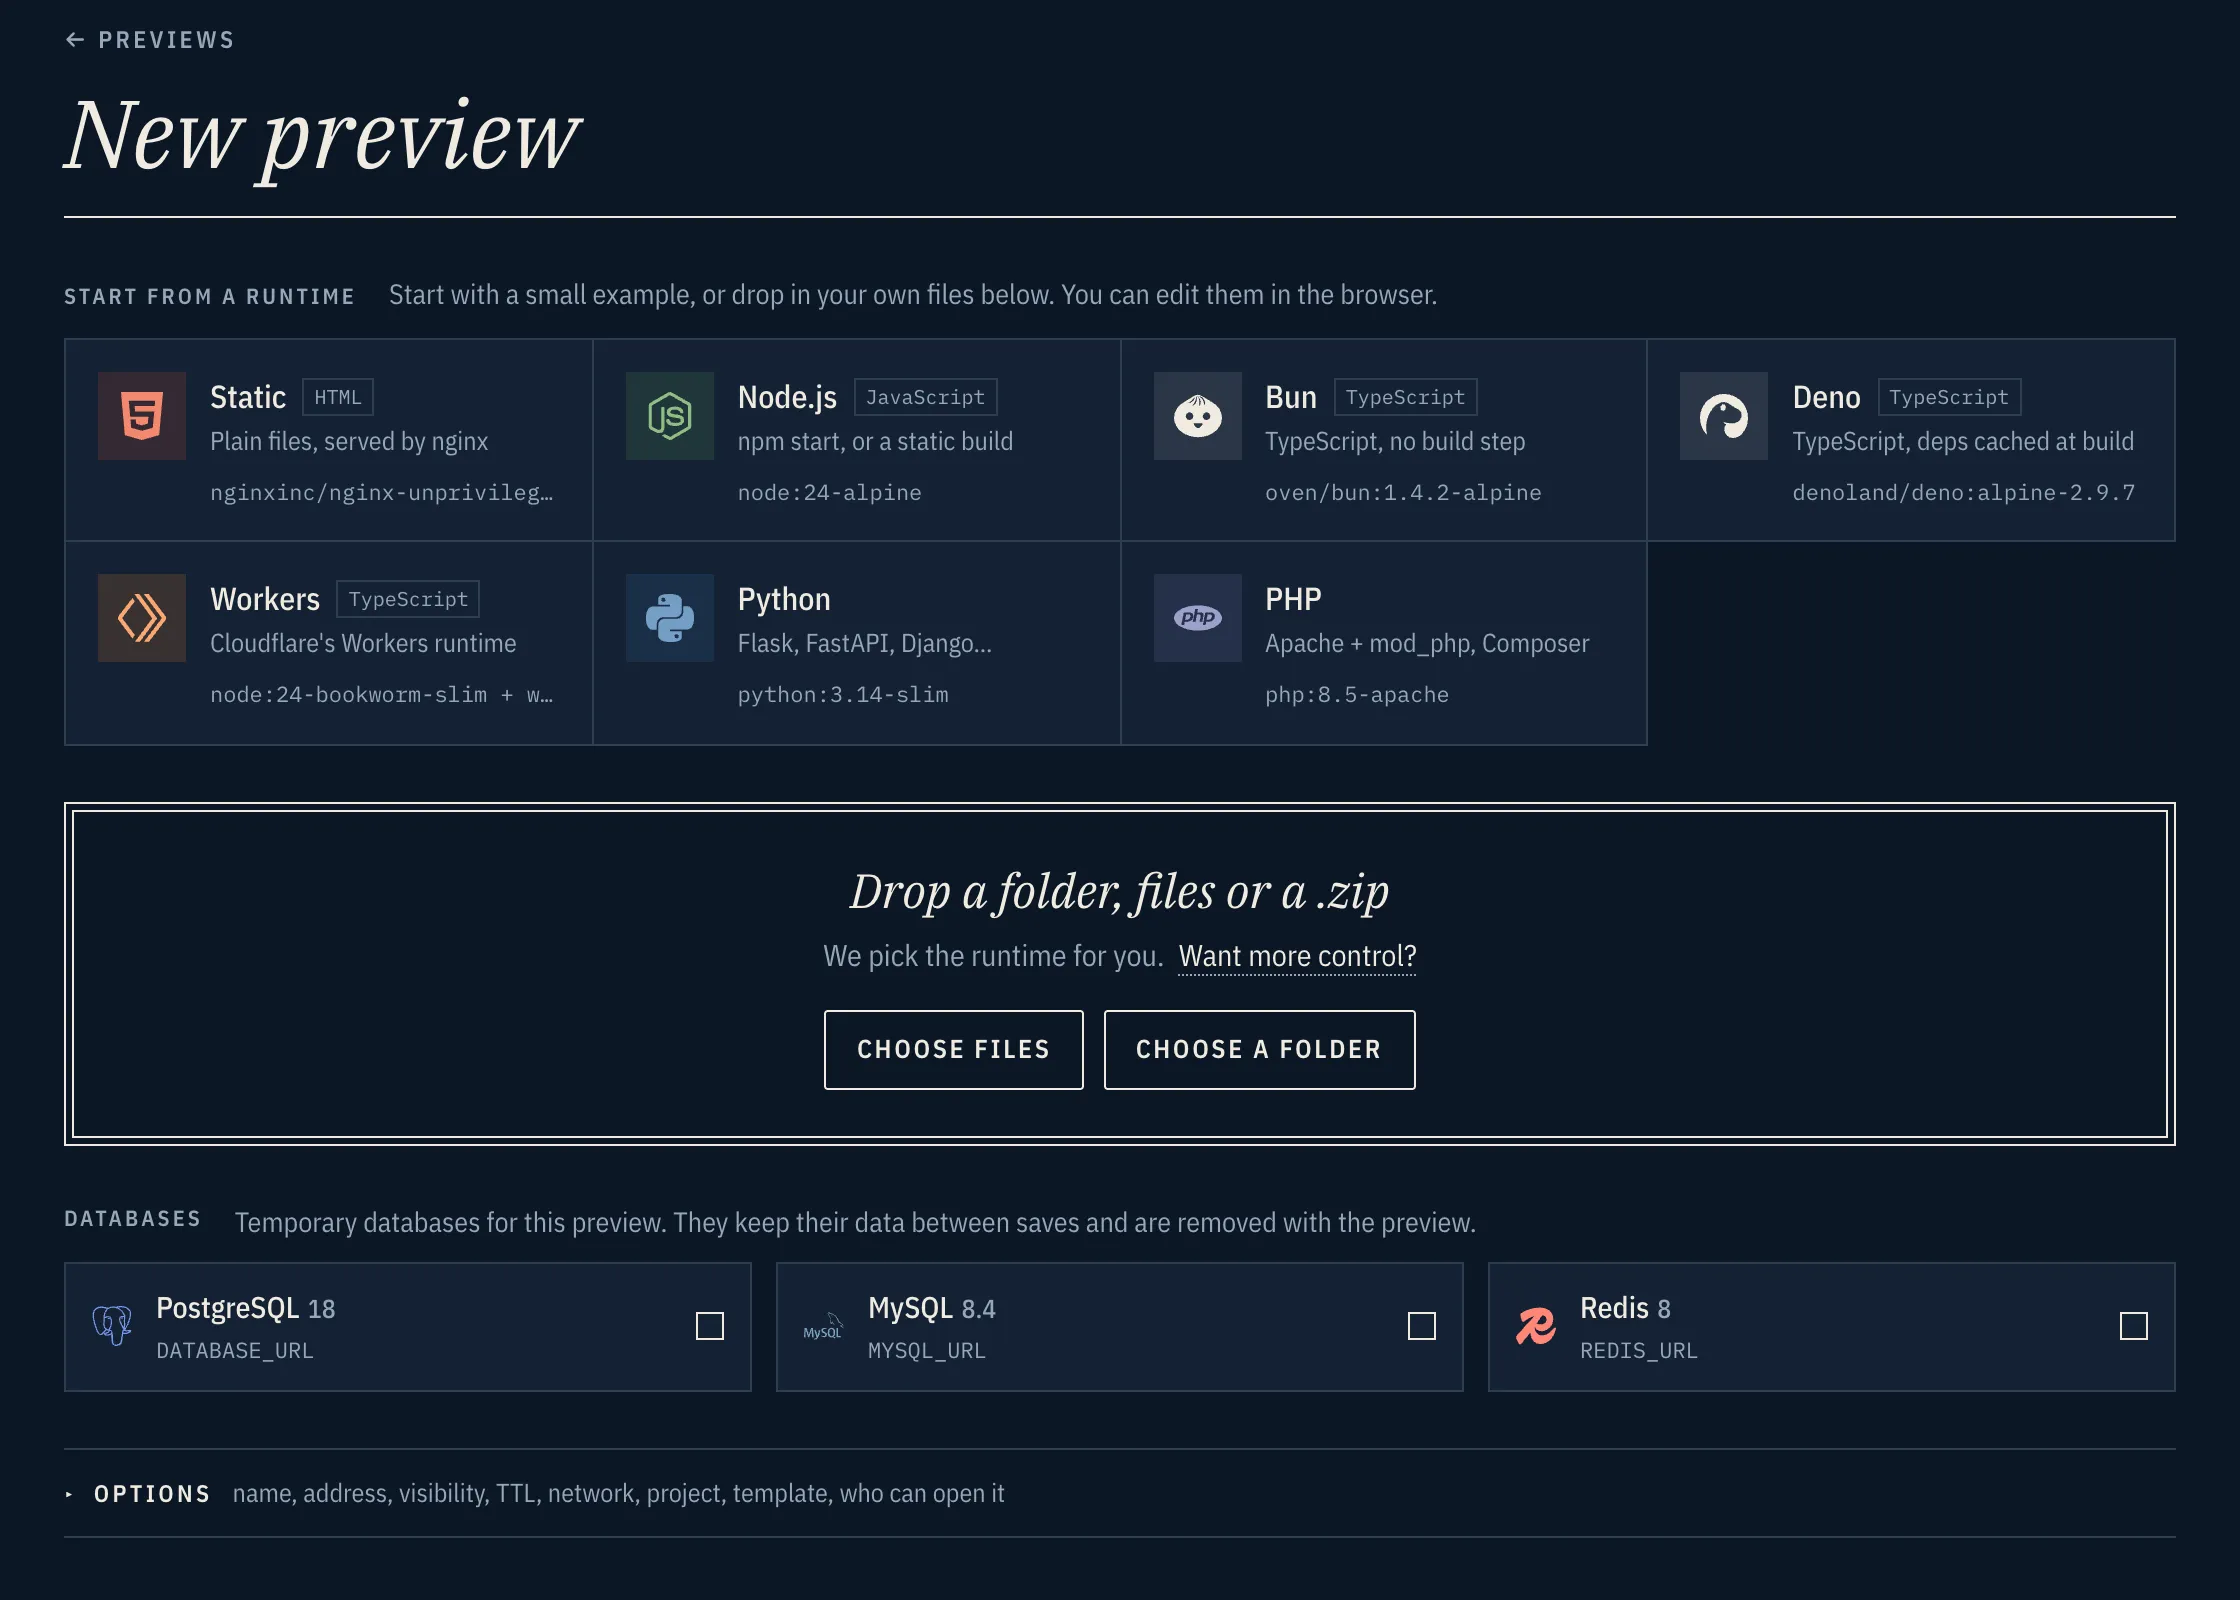Expand the Options disclosure triangle
2240x1600 pixels.
(69, 1494)
